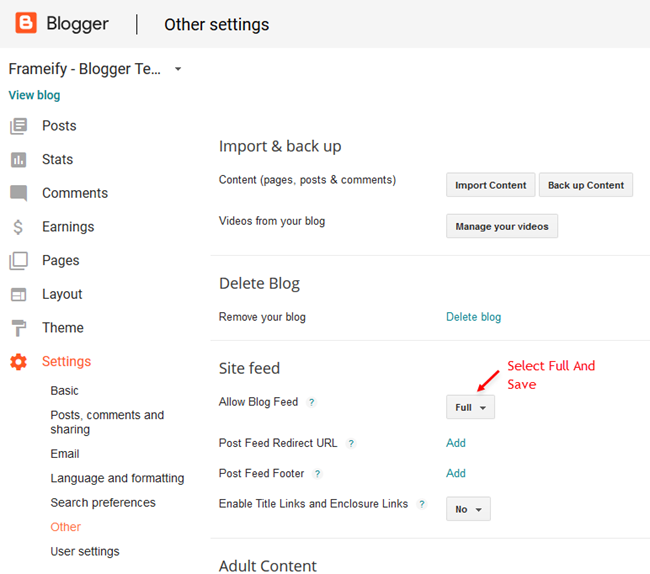The height and width of the screenshot is (574, 650).
Task: Select the Other settings submenu item
Action: 65,527
